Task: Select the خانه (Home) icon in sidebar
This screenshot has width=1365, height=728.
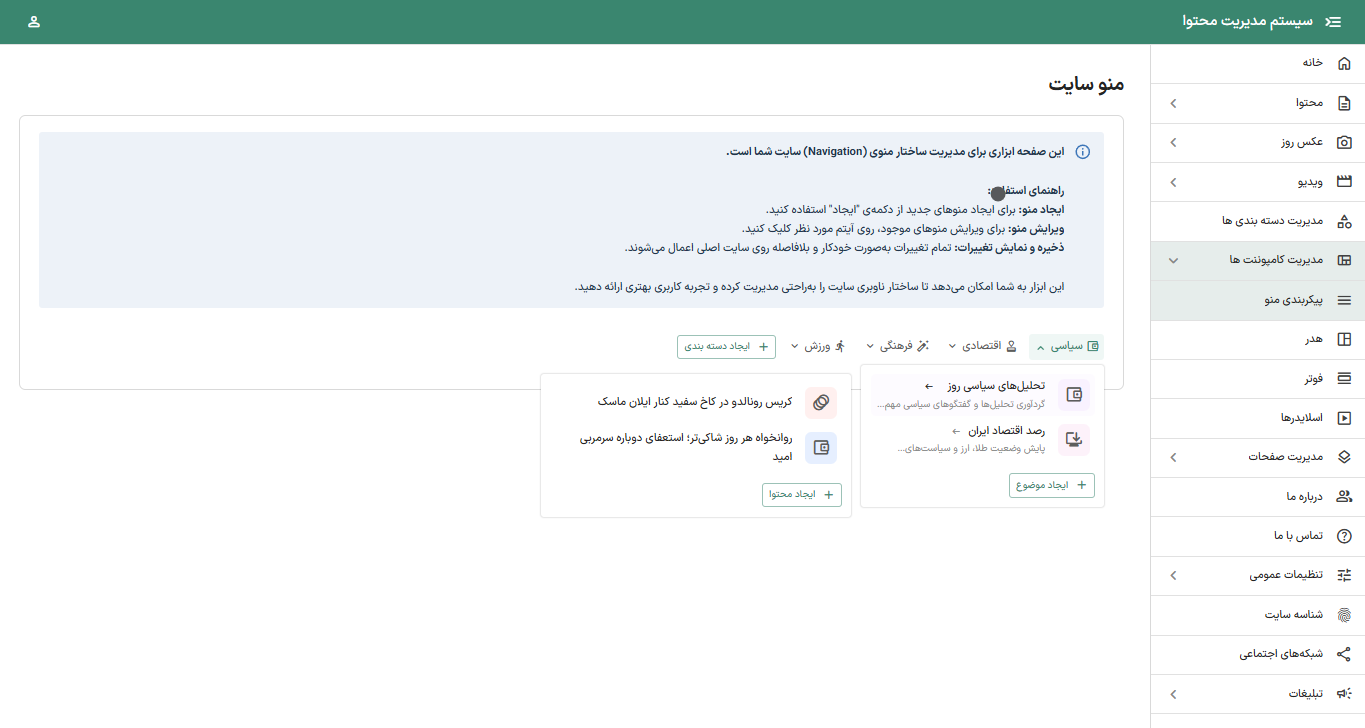Action: point(1344,62)
